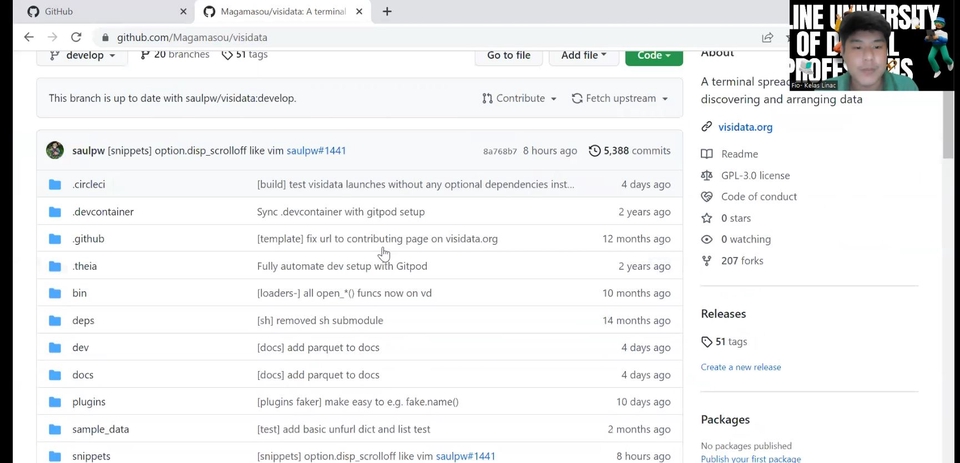Image resolution: width=960 pixels, height=463 pixels.
Task: Open commit 'Sync .devcontainer with gitpod setup'
Action: tap(341, 212)
